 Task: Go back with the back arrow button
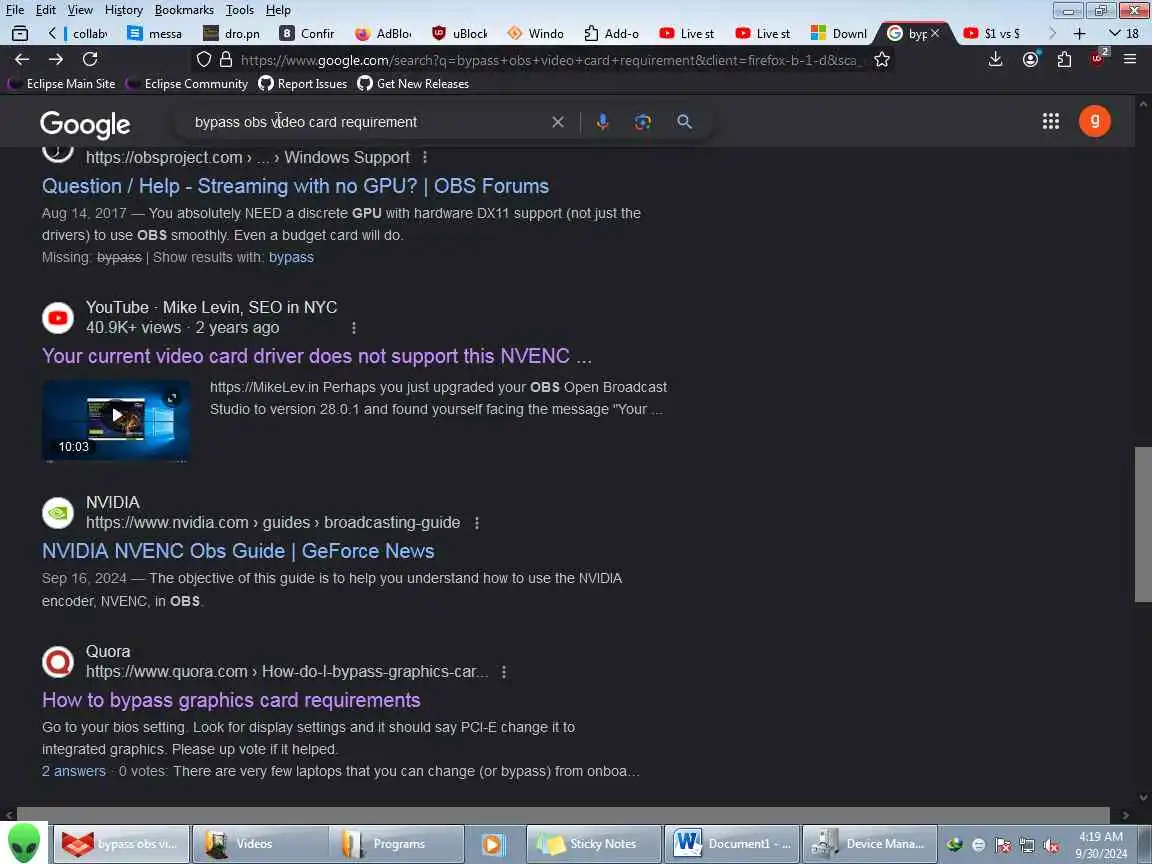point(22,60)
